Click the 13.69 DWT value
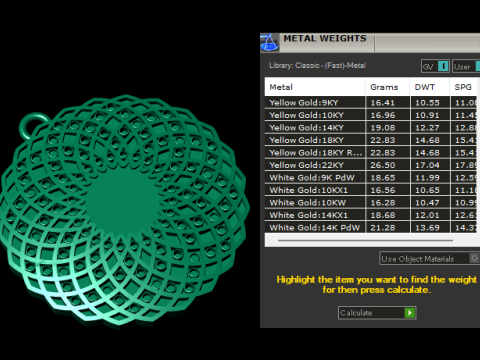 427,228
